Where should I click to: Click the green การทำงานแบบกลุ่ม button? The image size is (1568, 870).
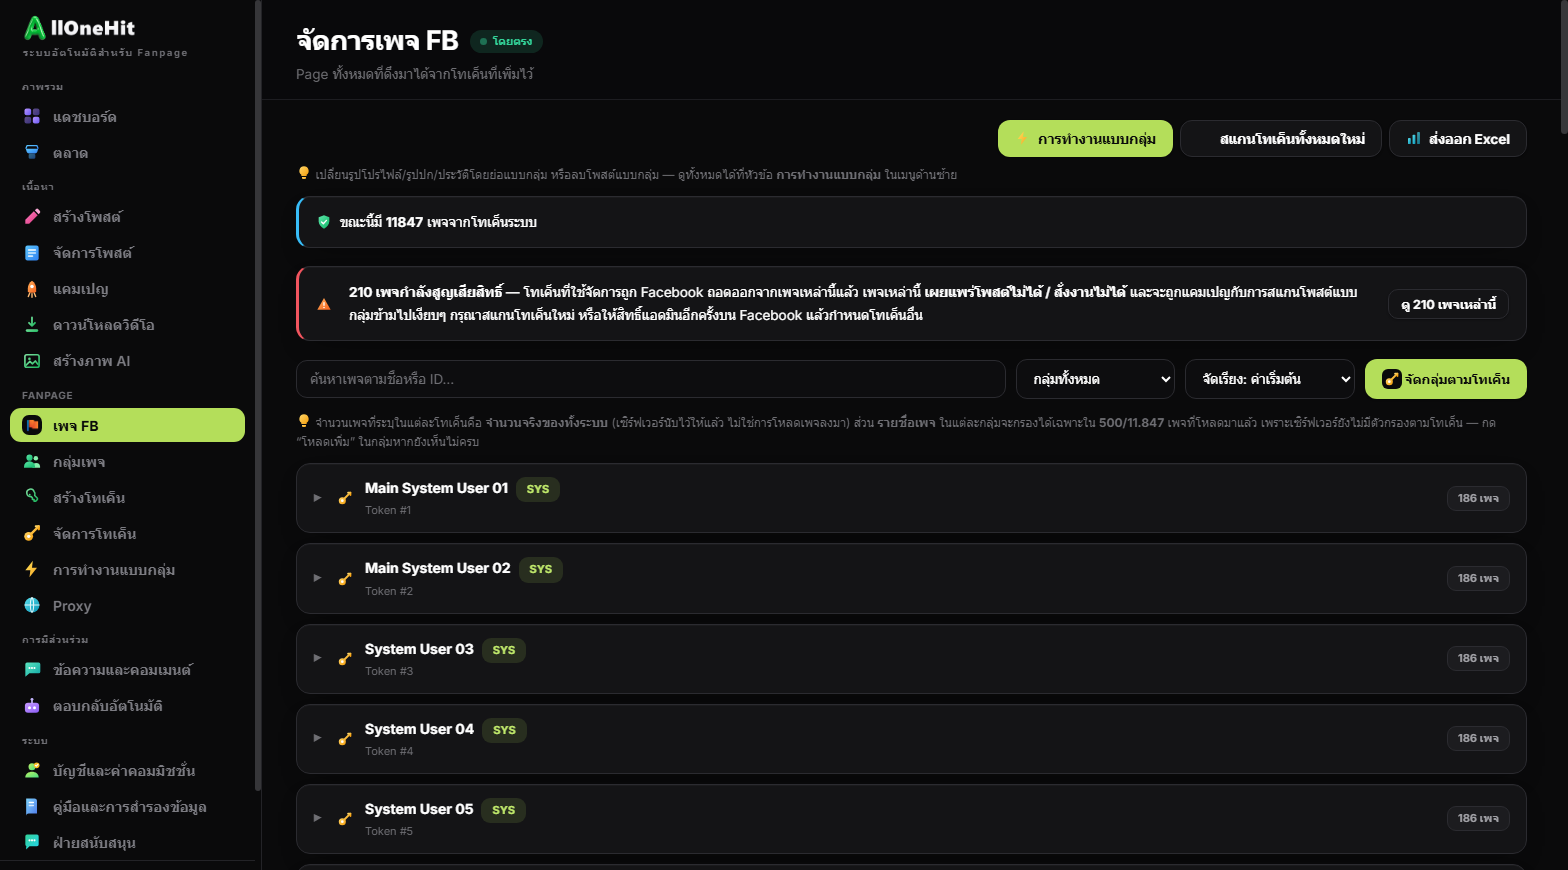pos(1085,139)
